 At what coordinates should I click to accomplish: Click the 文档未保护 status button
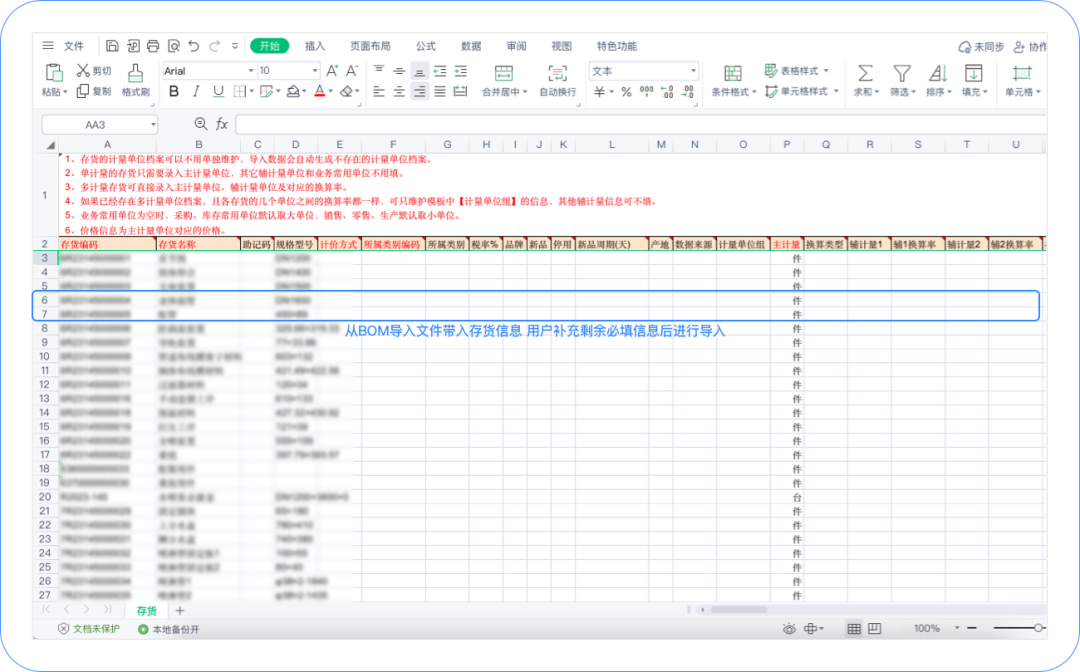89,629
